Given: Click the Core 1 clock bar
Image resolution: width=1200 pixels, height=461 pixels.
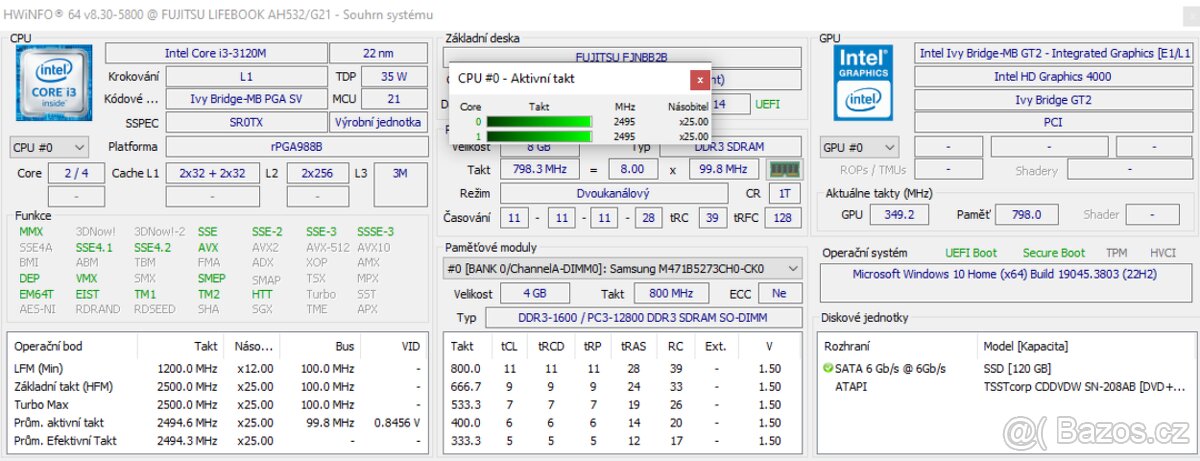Looking at the screenshot, I should coord(539,136).
